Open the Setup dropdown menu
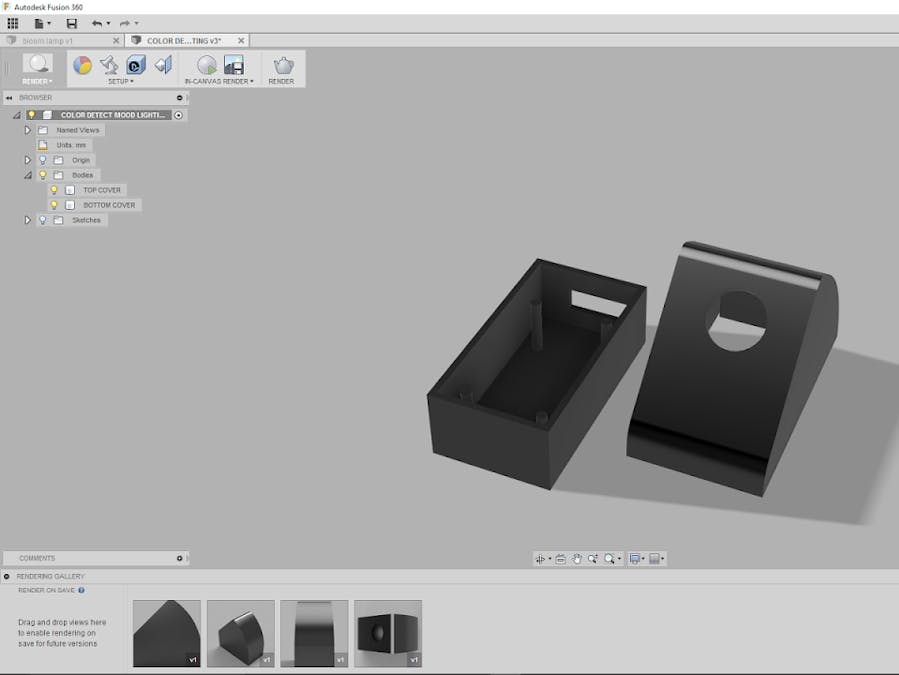Screen dimensions: 899x675 [x=121, y=81]
